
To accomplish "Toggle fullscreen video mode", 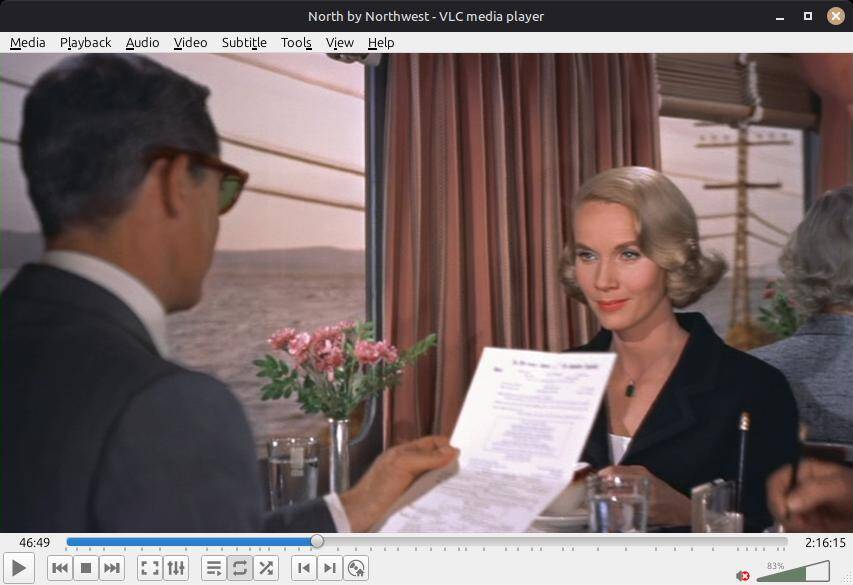I will [x=150, y=568].
